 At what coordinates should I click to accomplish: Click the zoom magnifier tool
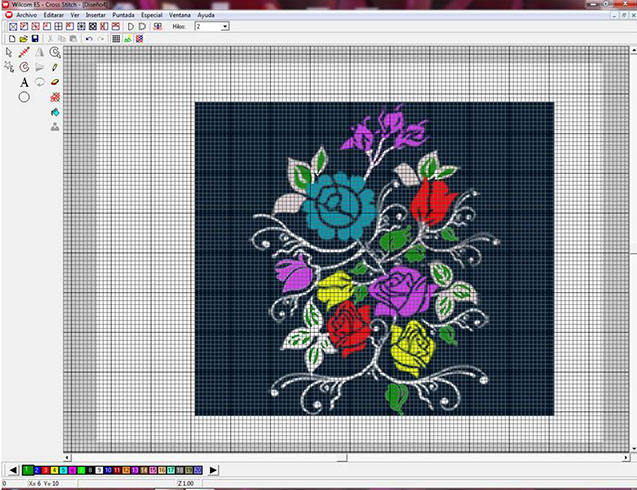55,52
